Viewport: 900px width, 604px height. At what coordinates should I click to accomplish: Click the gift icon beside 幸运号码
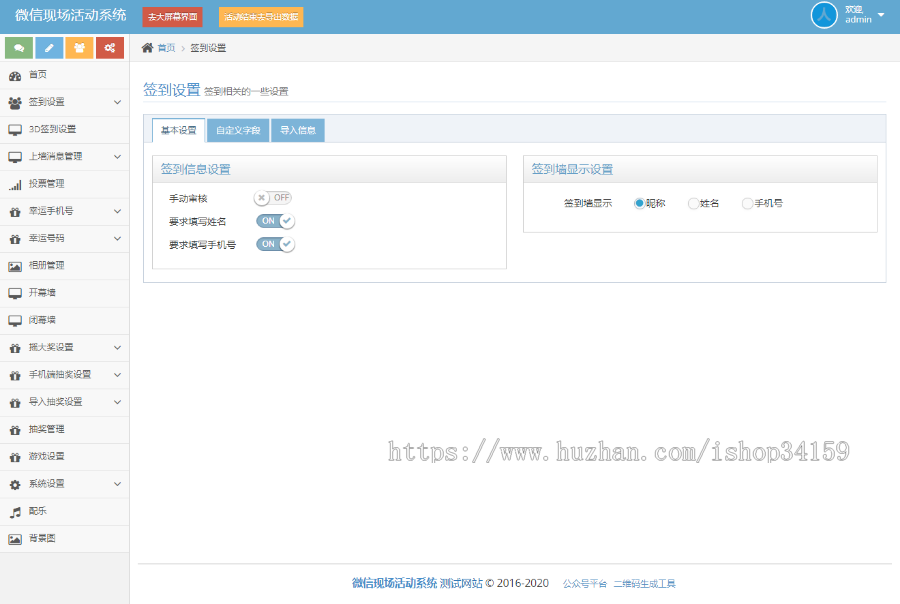tap(15, 239)
